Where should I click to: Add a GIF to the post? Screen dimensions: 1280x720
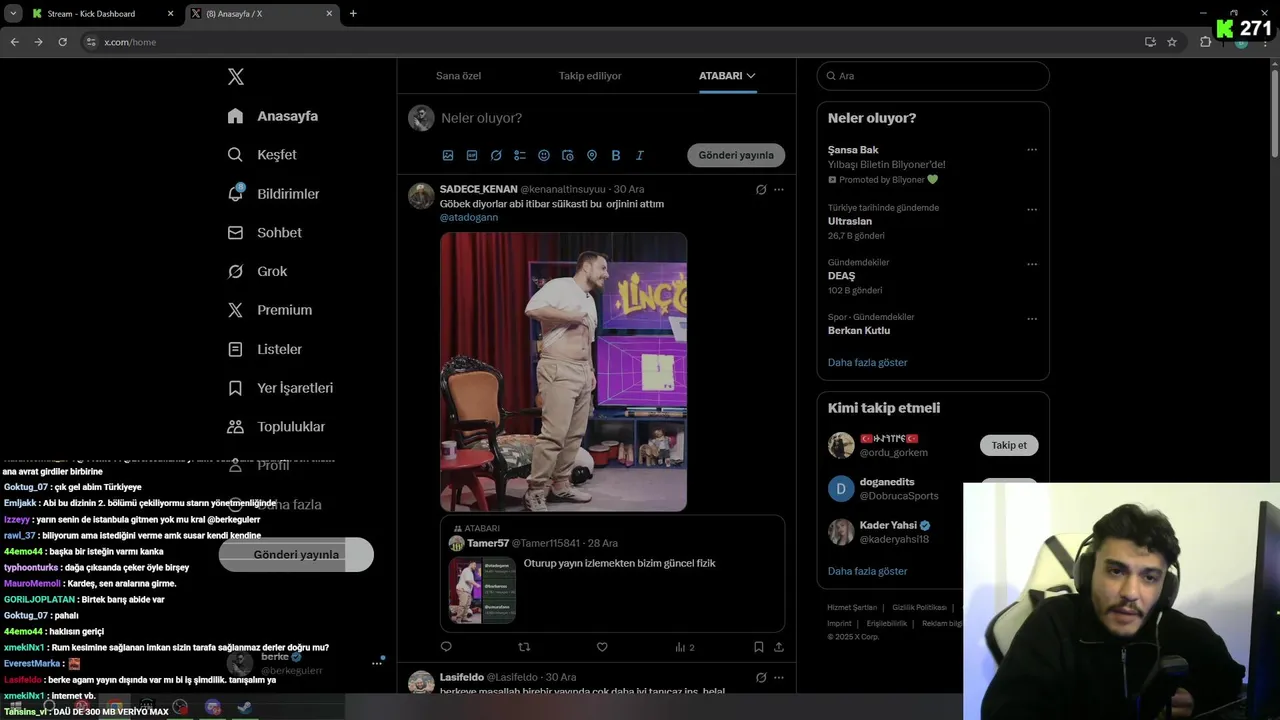[x=472, y=155]
